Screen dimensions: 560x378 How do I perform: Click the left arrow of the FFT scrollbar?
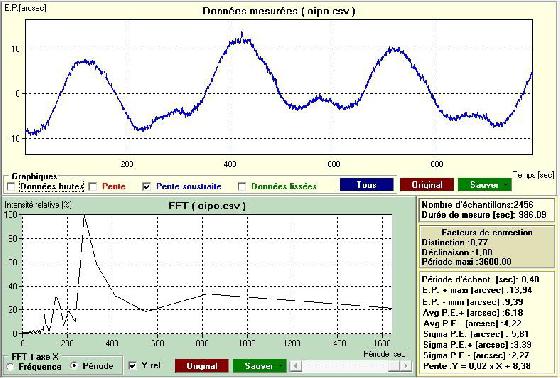[x=296, y=366]
